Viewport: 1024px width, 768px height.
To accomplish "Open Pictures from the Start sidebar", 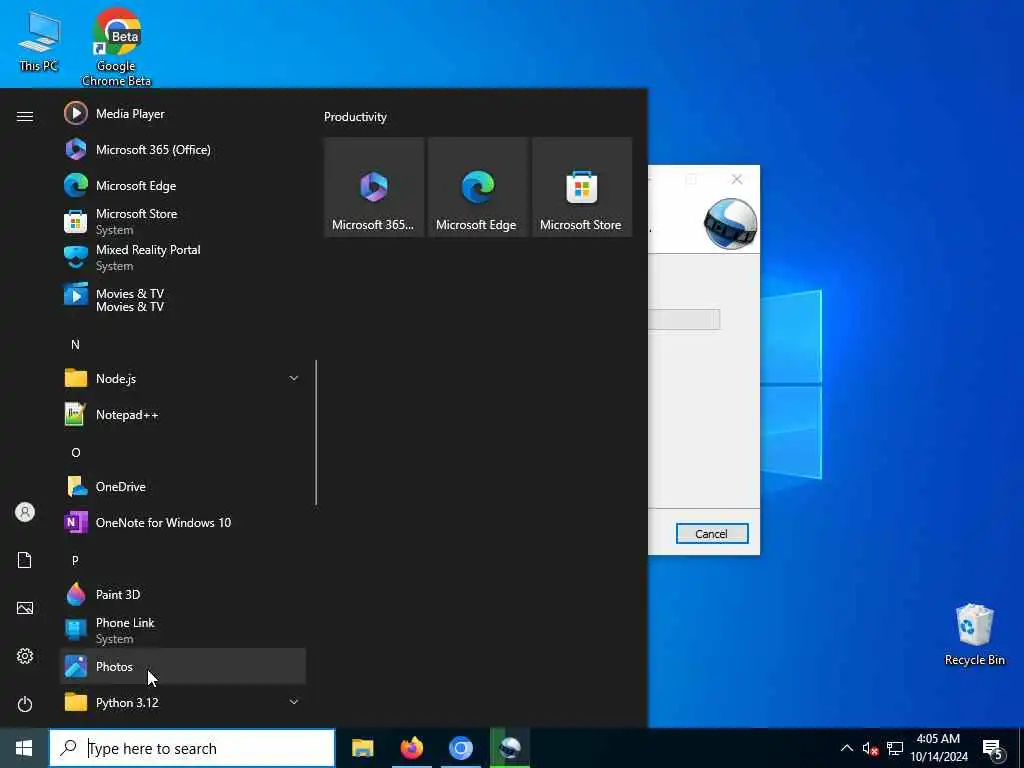I will point(25,608).
